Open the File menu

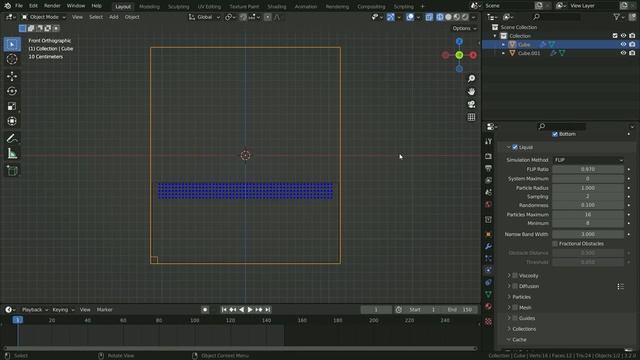(19, 6)
